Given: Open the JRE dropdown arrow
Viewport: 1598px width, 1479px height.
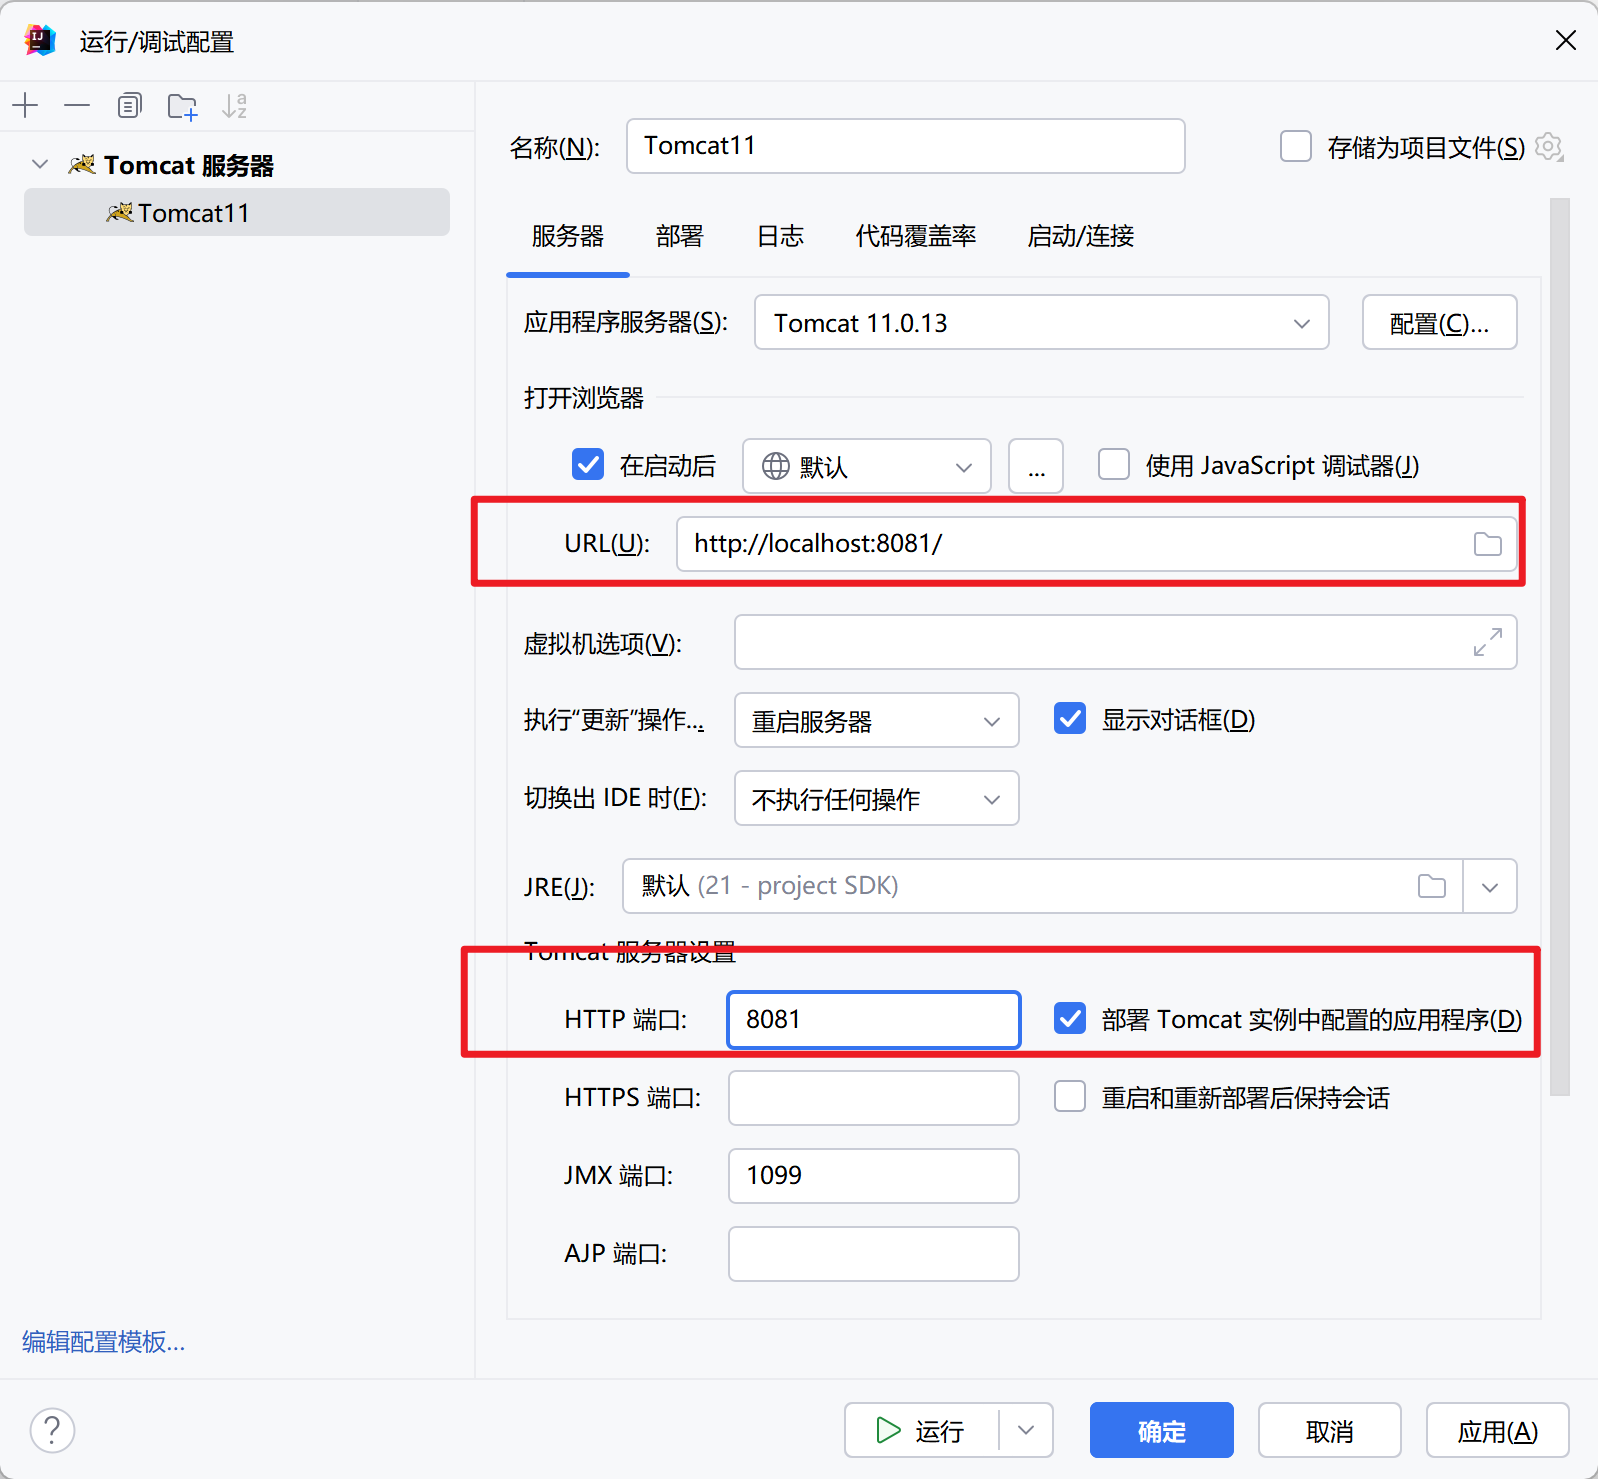Looking at the screenshot, I should (1490, 887).
